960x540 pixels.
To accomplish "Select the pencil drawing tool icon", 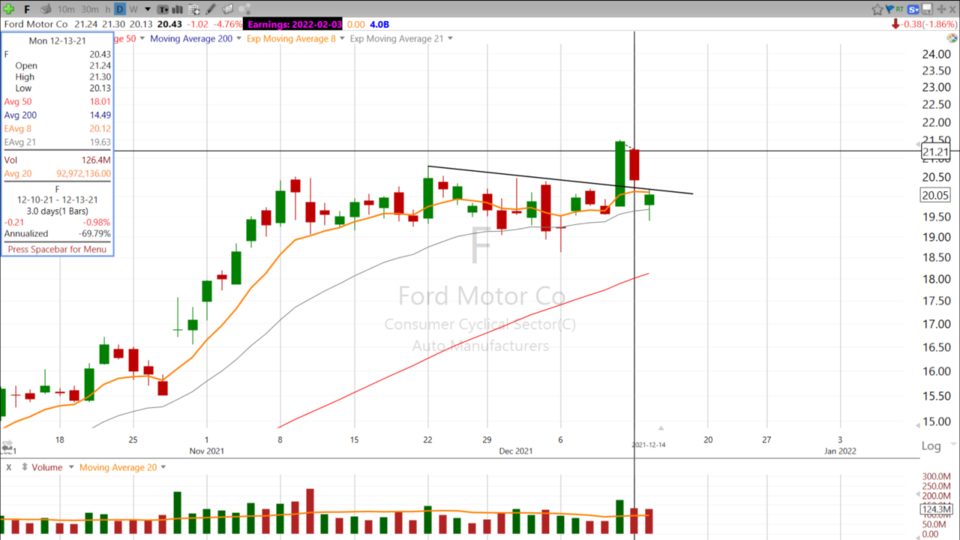I will click(211, 9).
